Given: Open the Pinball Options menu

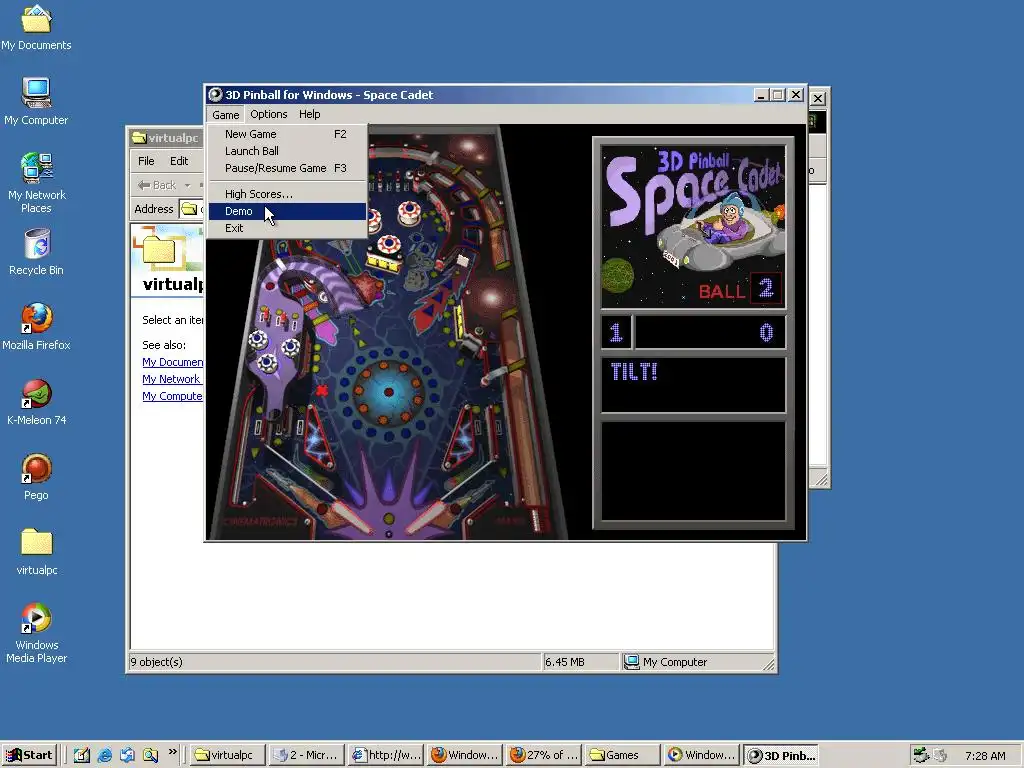Looking at the screenshot, I should [x=268, y=114].
